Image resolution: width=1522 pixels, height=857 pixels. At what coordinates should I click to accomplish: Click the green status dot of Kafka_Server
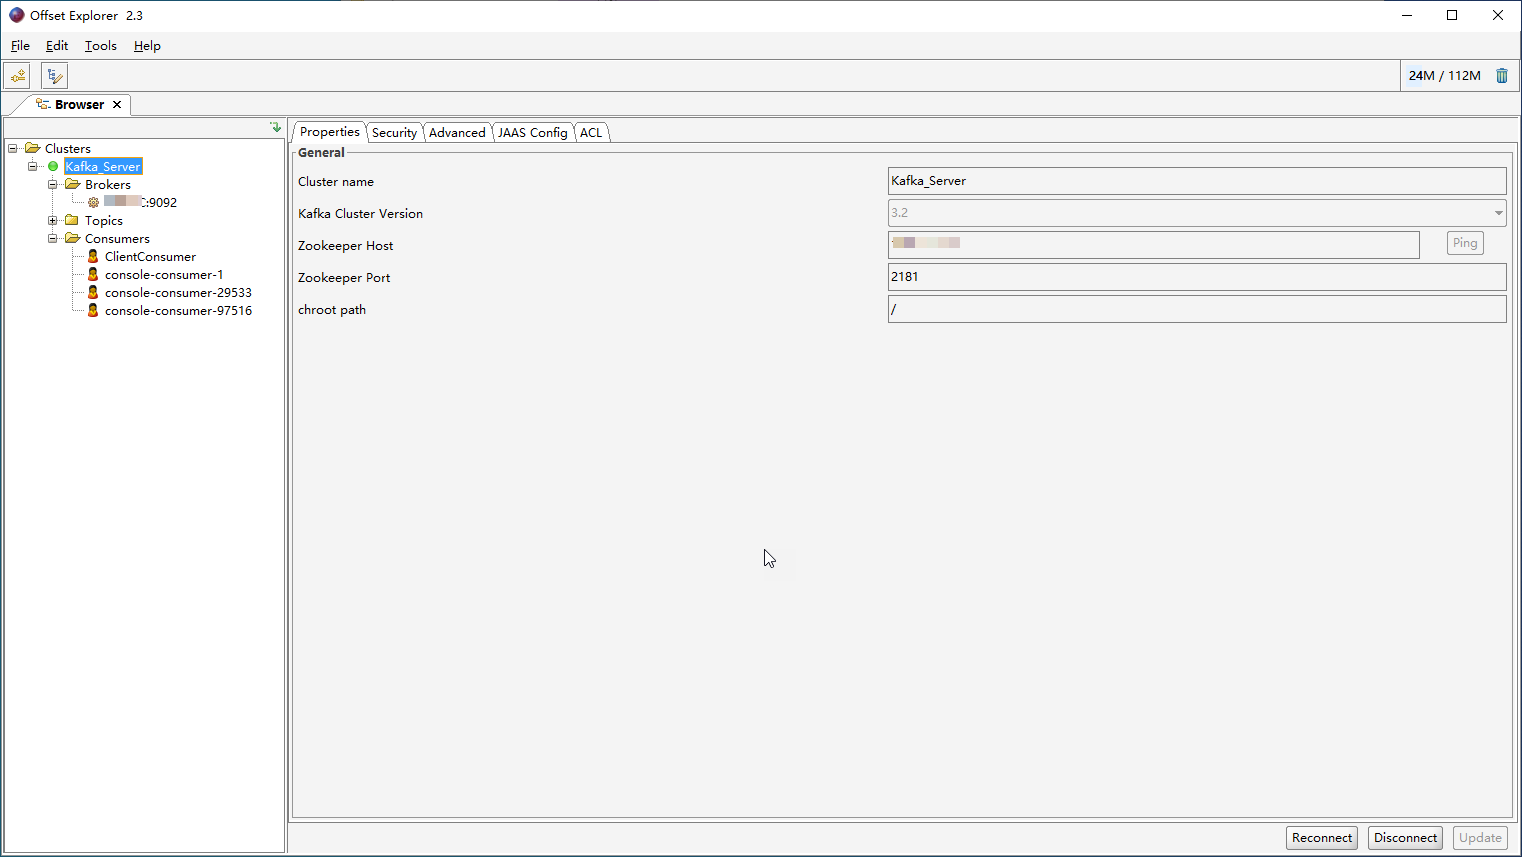tap(53, 167)
